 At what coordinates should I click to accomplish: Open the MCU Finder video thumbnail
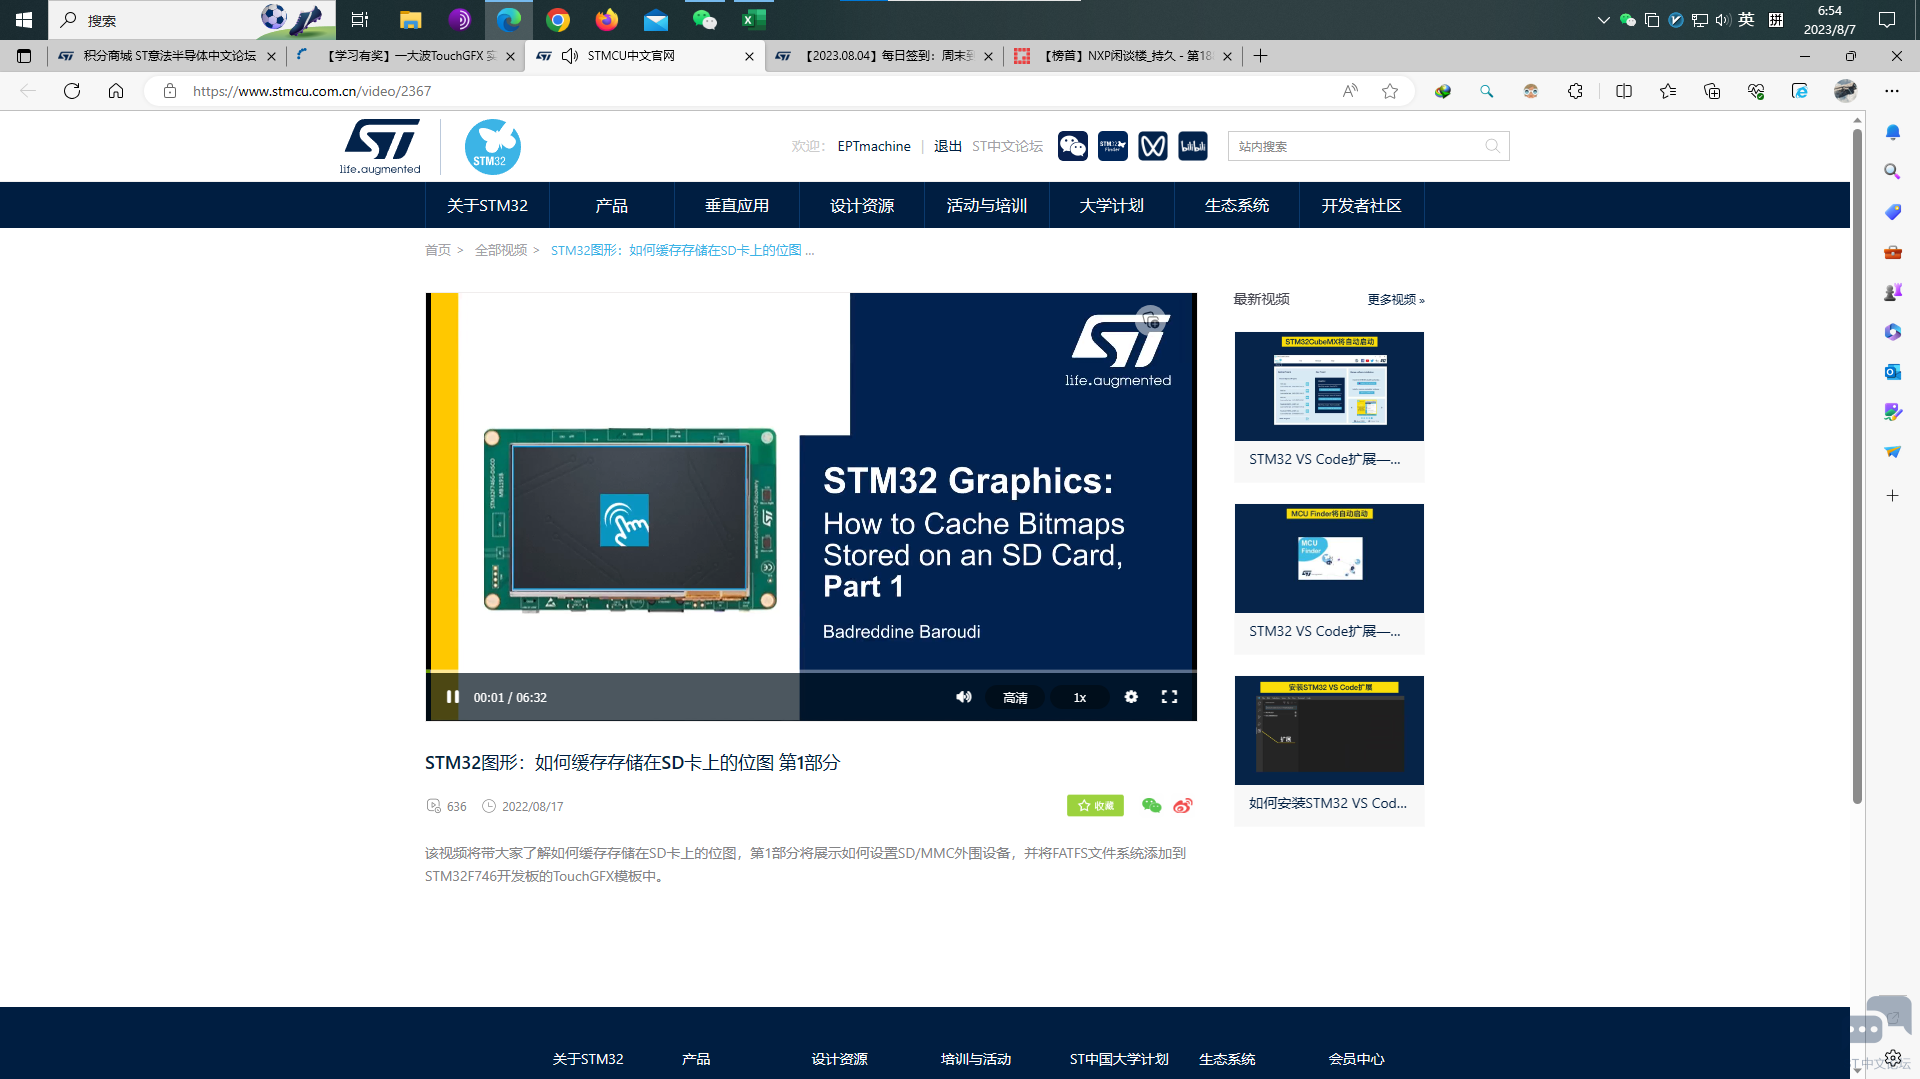1329,558
